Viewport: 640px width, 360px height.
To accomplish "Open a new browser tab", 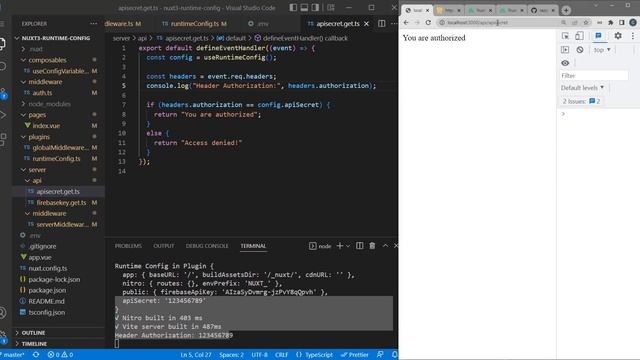I will pyautogui.click(x=566, y=10).
